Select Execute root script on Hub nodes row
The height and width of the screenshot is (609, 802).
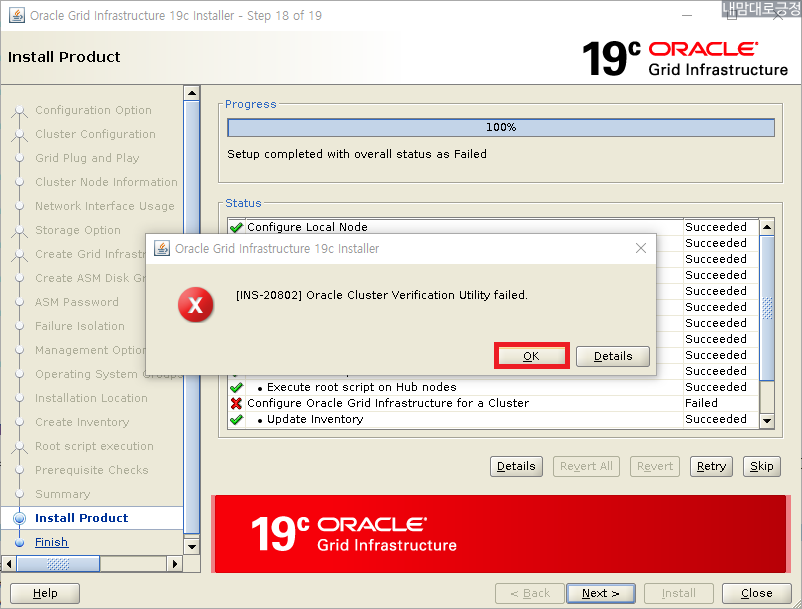[493, 388]
